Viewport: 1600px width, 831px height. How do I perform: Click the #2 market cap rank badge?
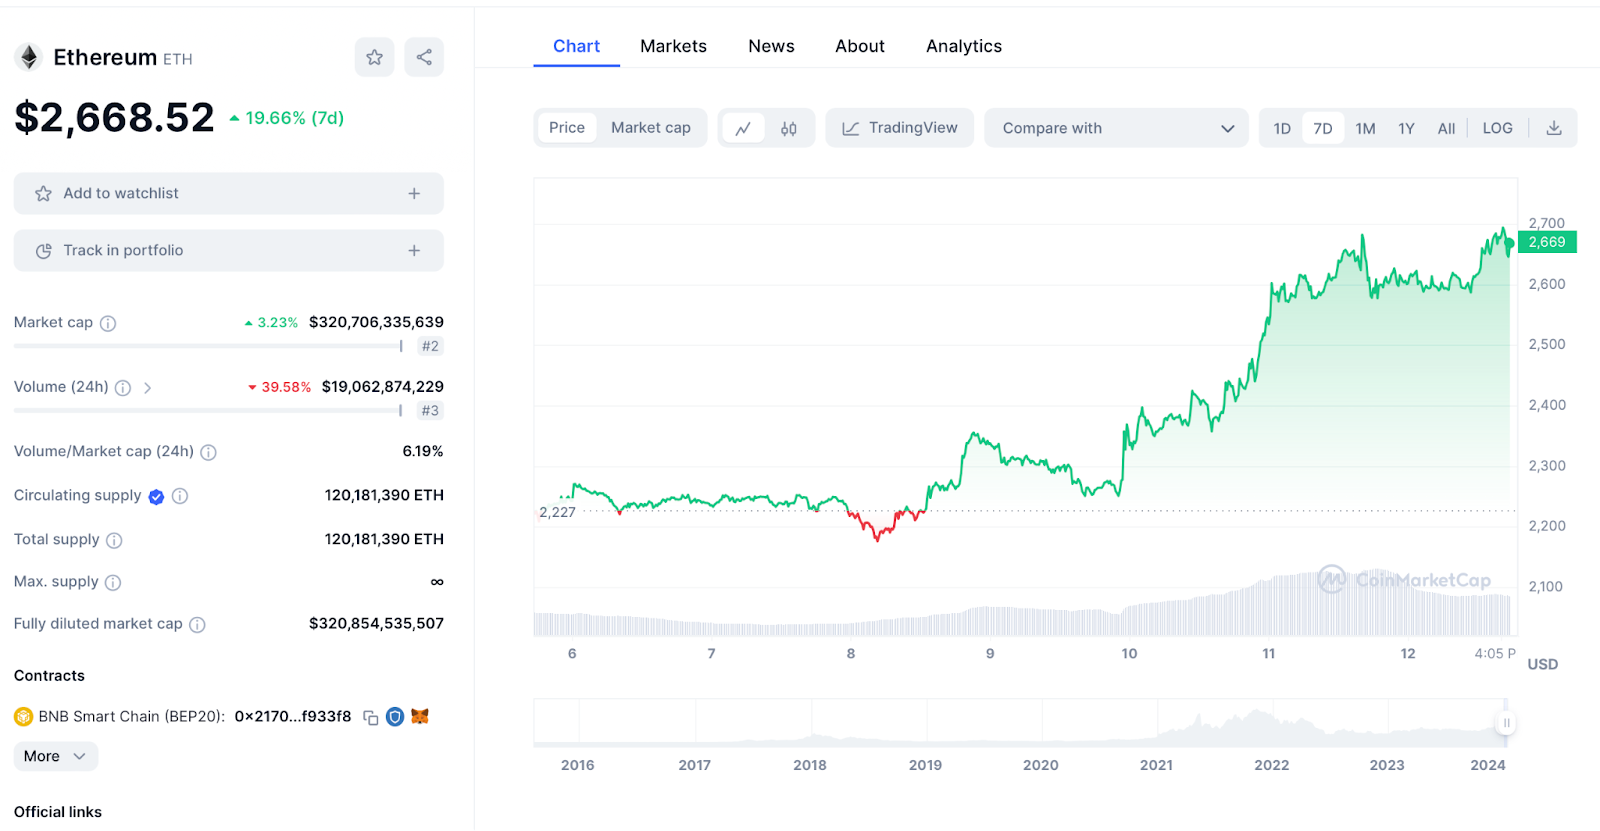click(x=430, y=347)
